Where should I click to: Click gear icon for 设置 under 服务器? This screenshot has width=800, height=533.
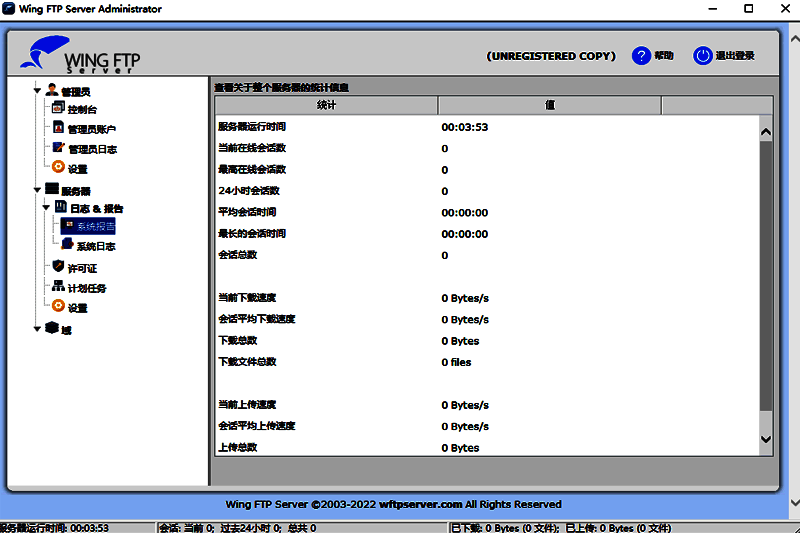59,306
